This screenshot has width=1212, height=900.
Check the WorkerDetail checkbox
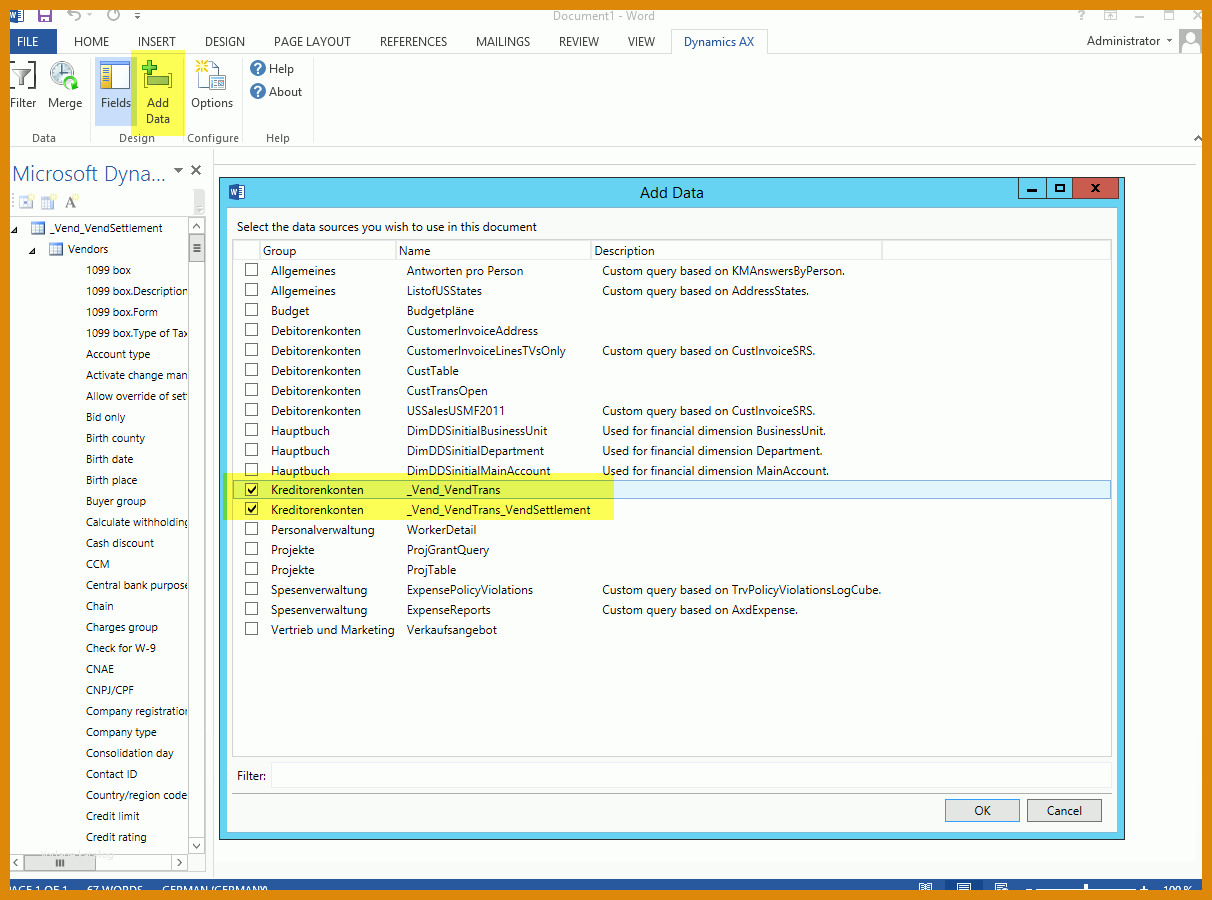pos(252,529)
